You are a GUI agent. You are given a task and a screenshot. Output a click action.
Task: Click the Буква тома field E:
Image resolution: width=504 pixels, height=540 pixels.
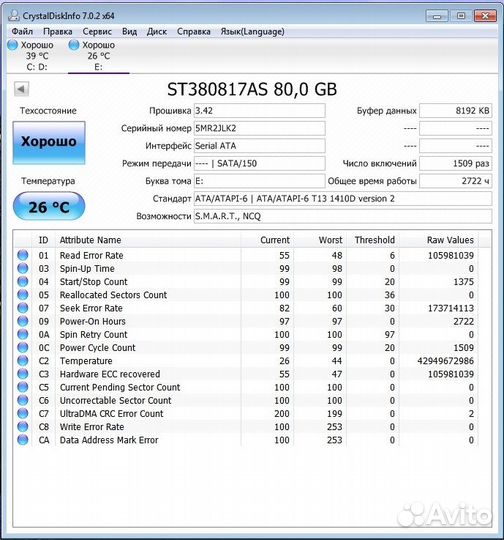(260, 181)
